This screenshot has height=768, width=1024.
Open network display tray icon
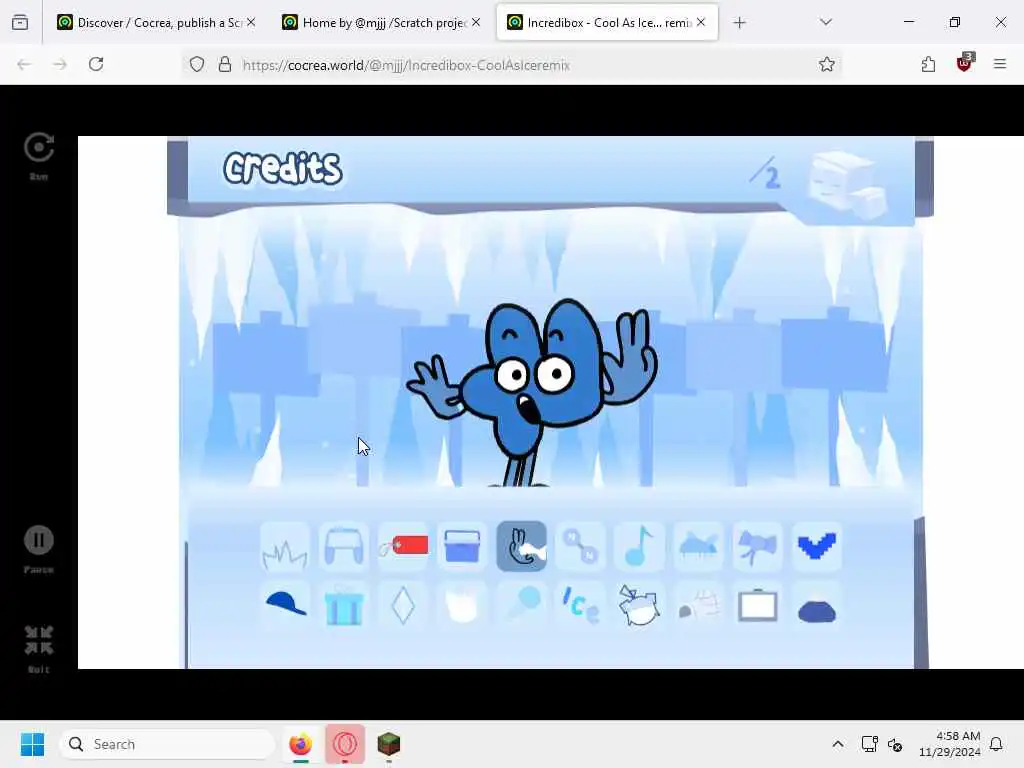(869, 744)
